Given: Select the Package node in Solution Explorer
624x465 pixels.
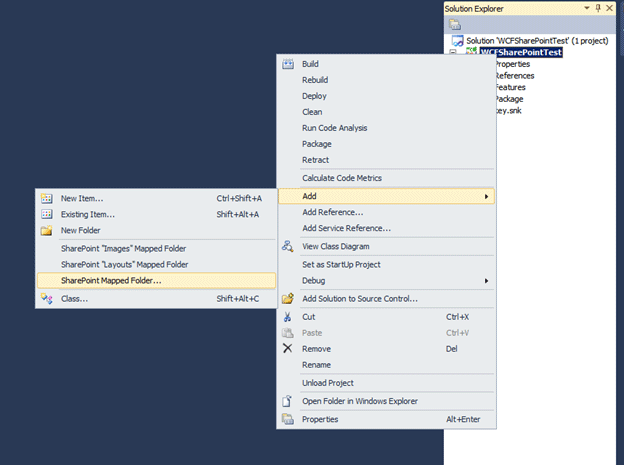Looking at the screenshot, I should coord(509,99).
